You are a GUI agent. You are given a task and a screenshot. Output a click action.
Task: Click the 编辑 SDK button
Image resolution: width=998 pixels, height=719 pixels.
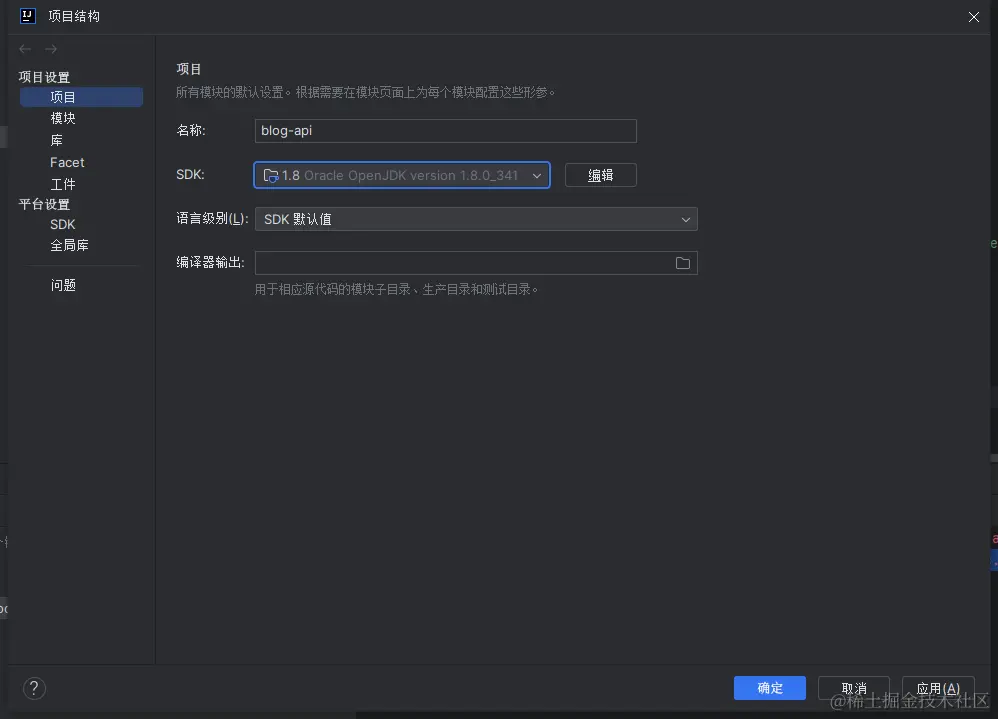coord(600,175)
